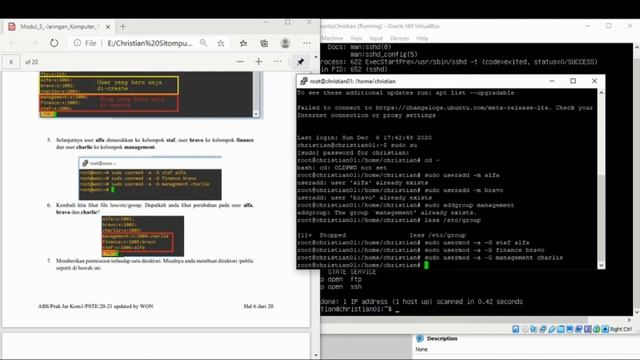Open the browser Settings and more menu
Viewport: 640px width, 360px height.
click(307, 43)
